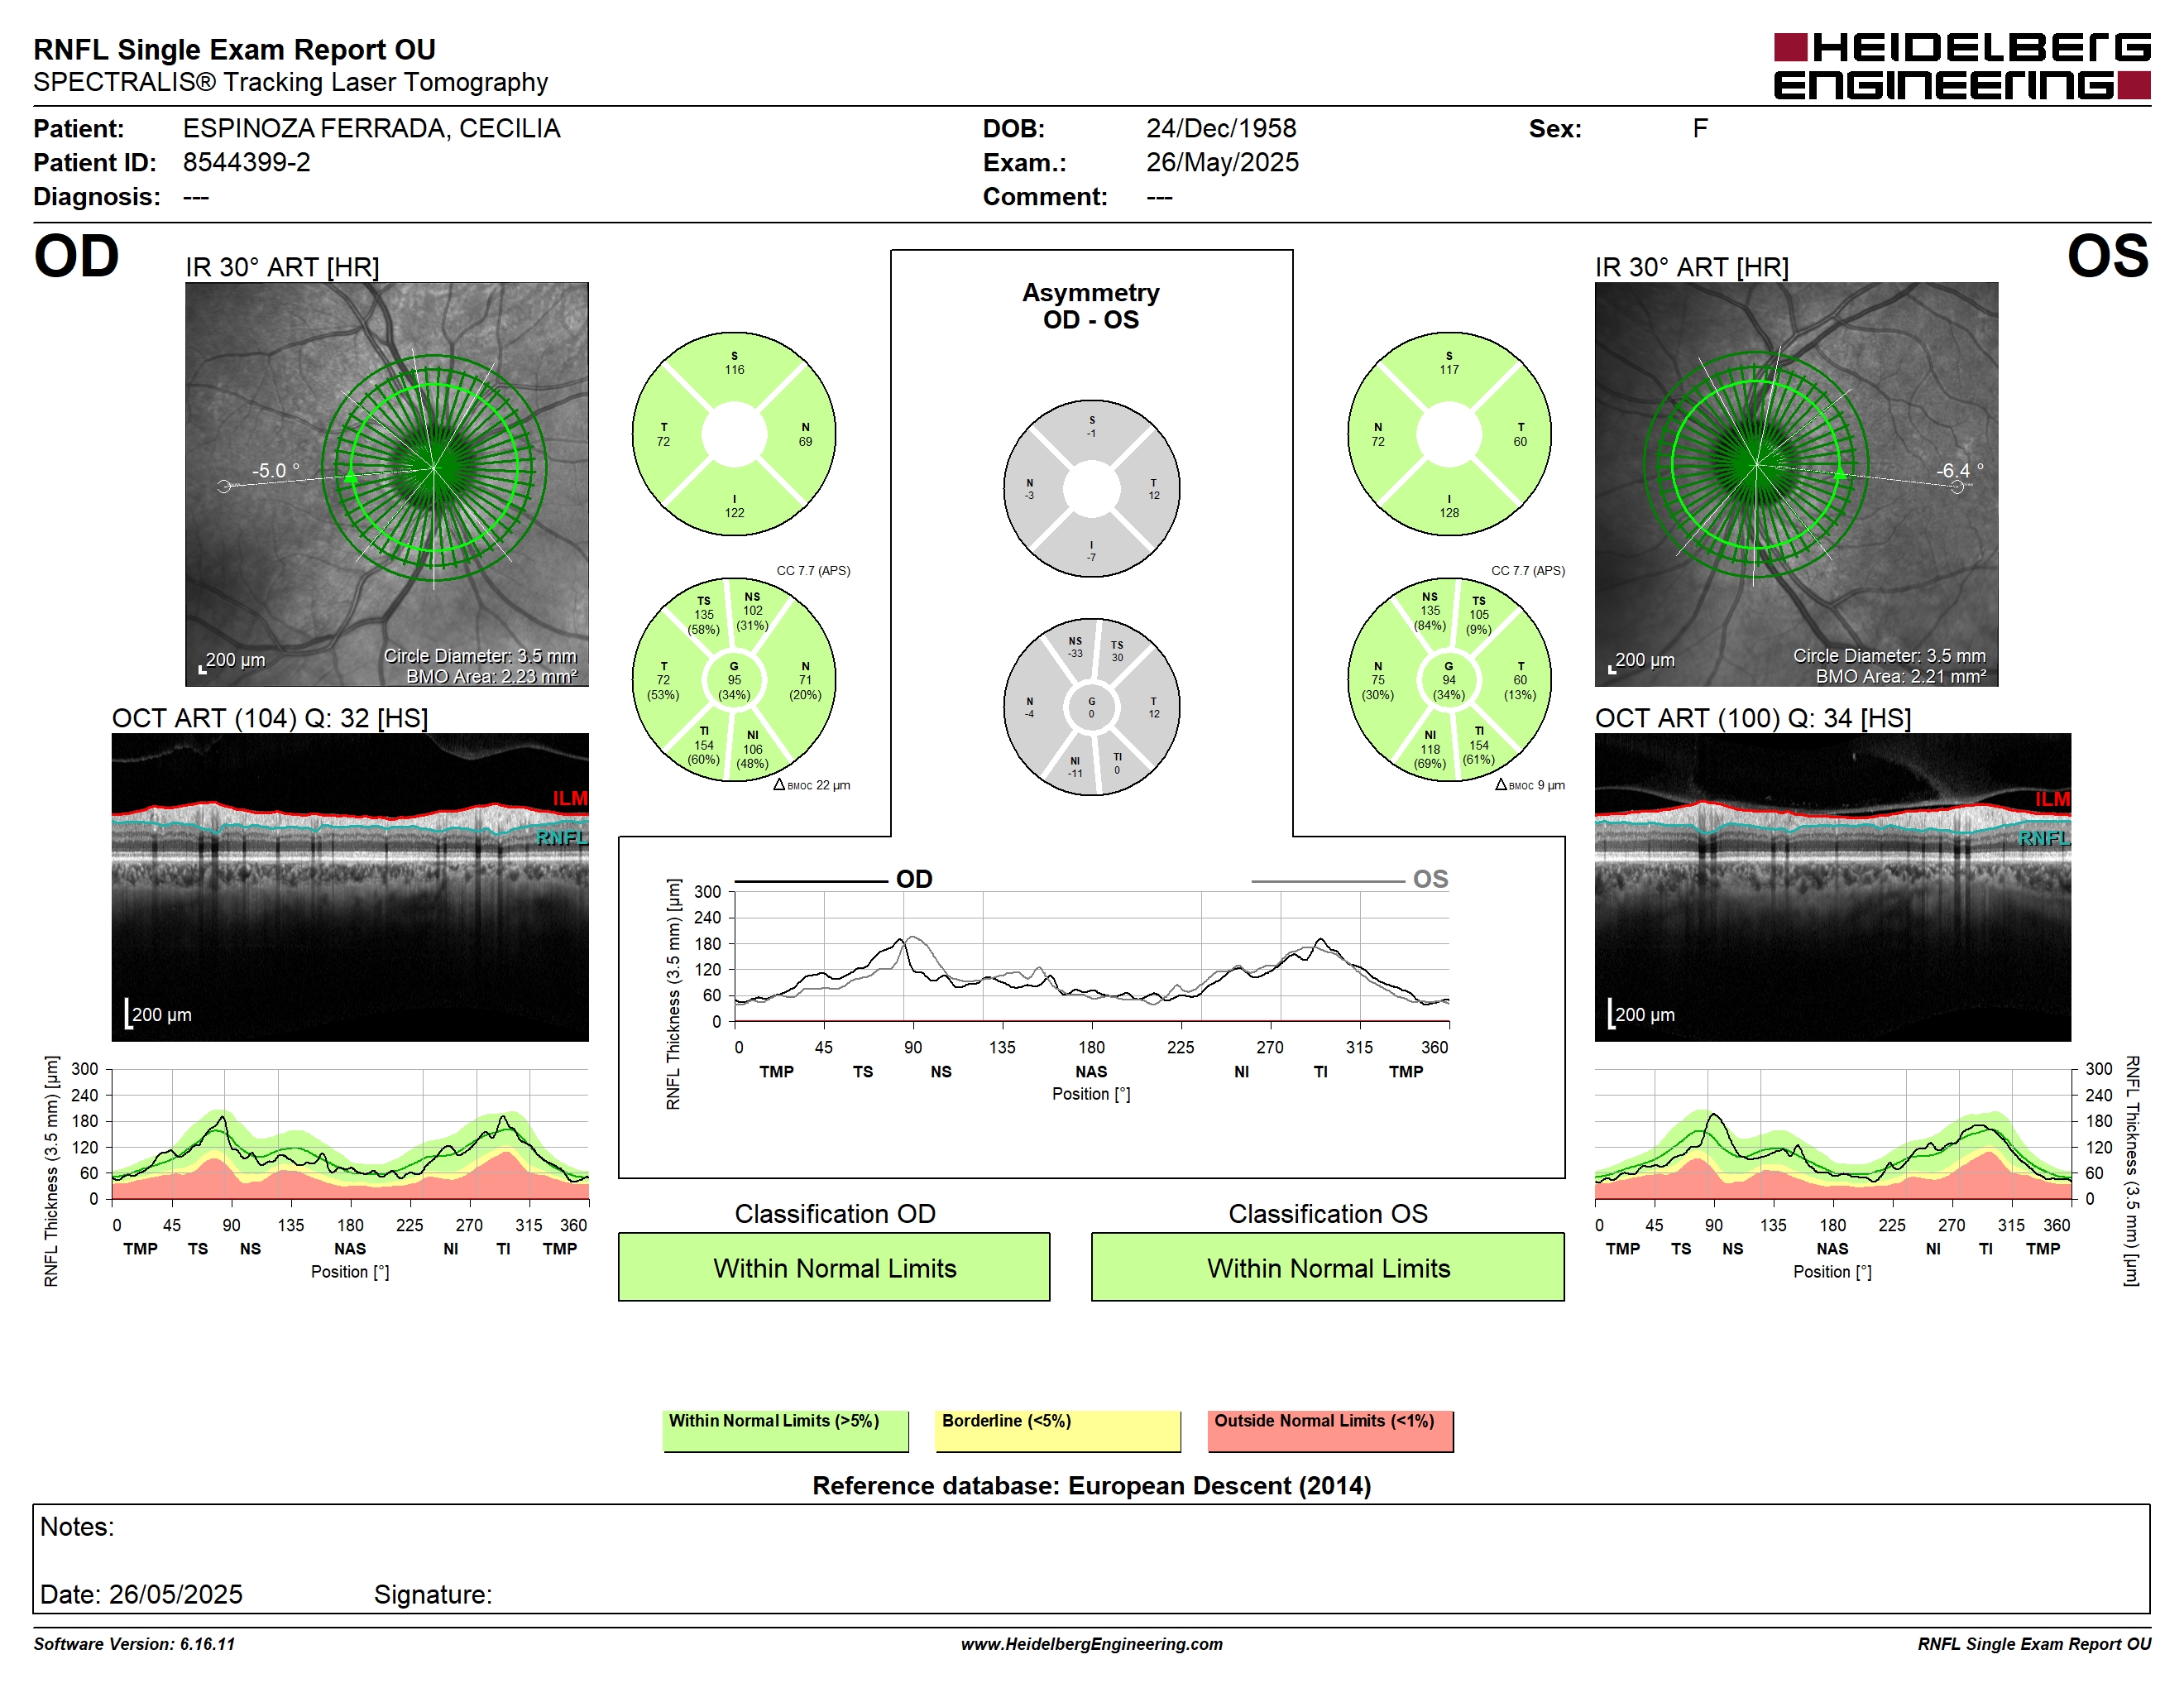The width and height of the screenshot is (2184, 1688).
Task: Select OD sector NI 106 (48%)
Action: click(x=752, y=749)
